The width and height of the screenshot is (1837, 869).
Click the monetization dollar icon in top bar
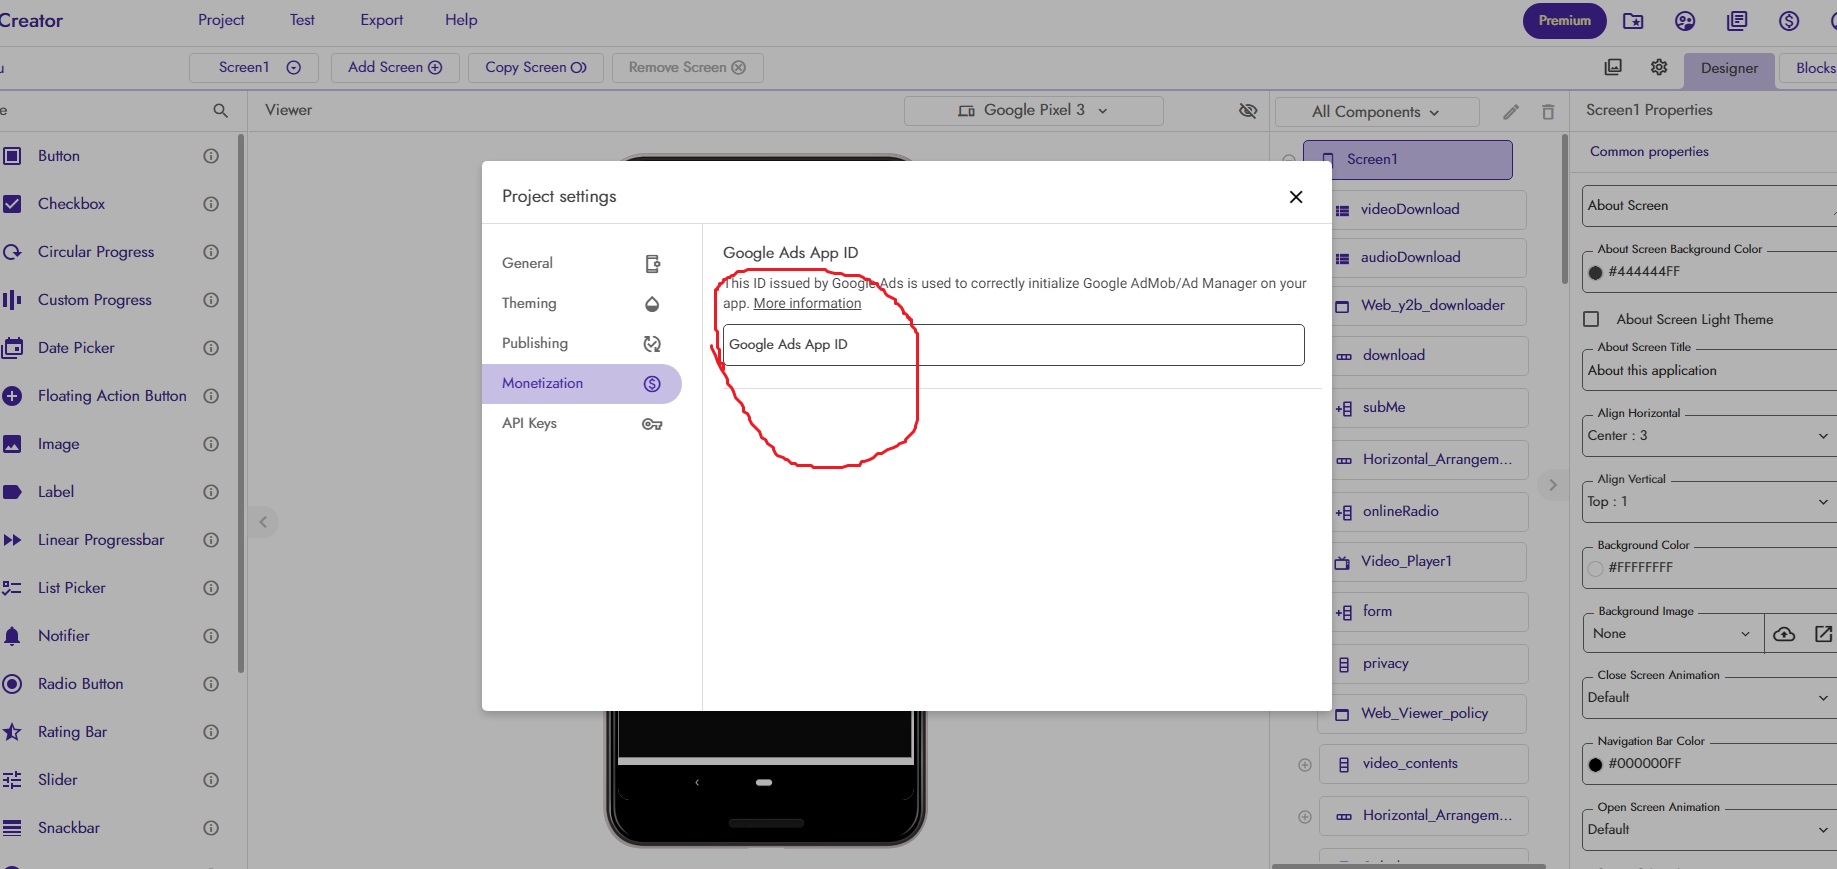point(1789,21)
